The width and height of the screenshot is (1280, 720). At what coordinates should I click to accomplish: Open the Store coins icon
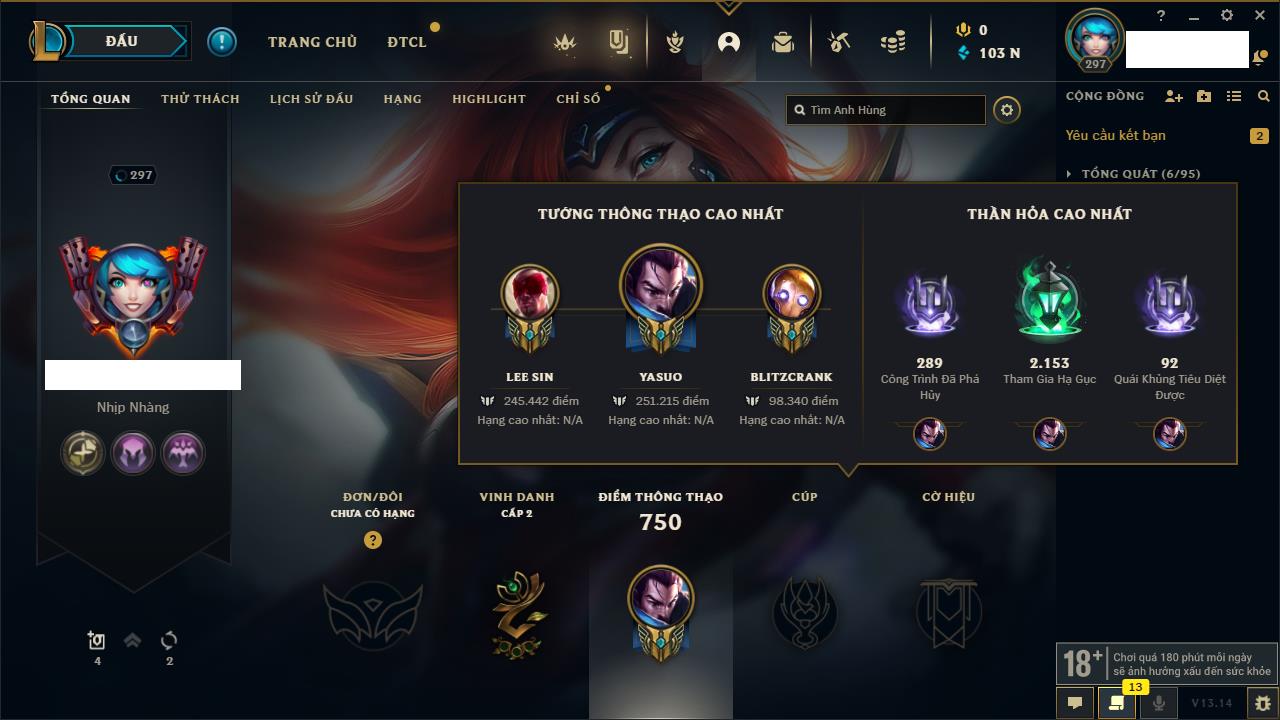point(893,42)
